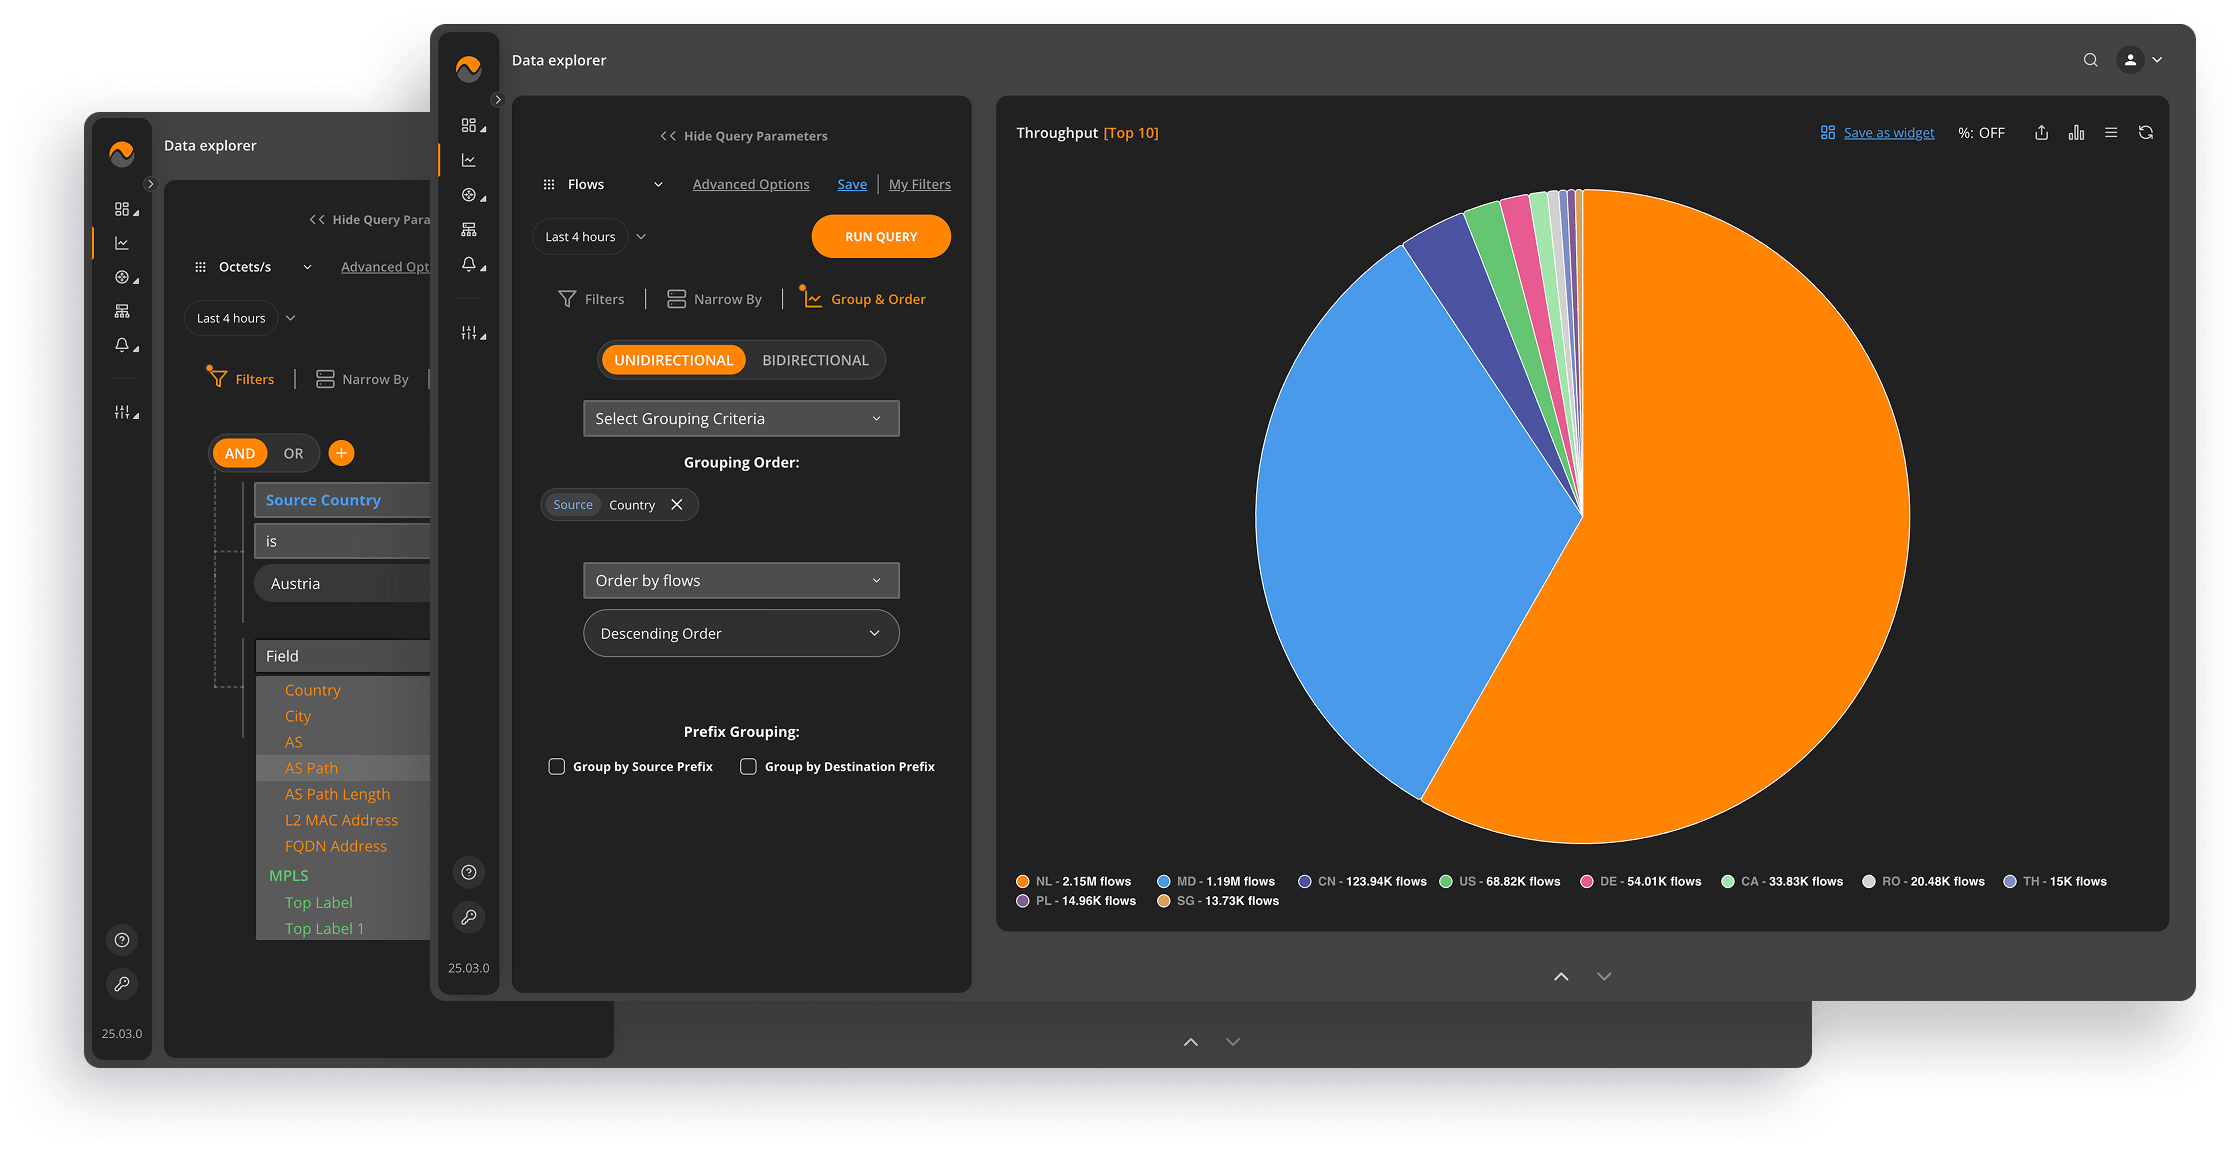The width and height of the screenshot is (2240, 1152).
Task: Toggle NL series in chart legend
Action: tap(1074, 881)
